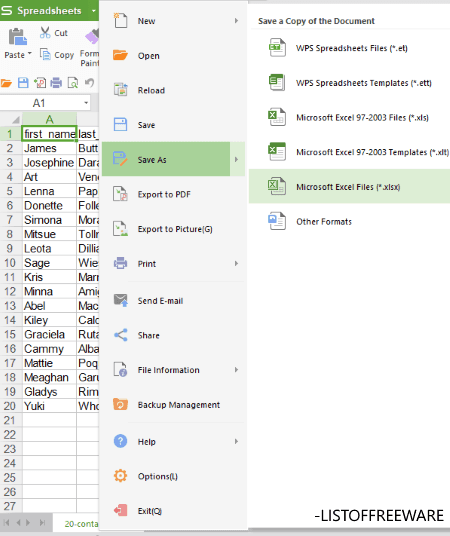Choose Microsoft Excel 97-2003 Files (*.xls)
This screenshot has height=536, width=450.
tap(349, 118)
